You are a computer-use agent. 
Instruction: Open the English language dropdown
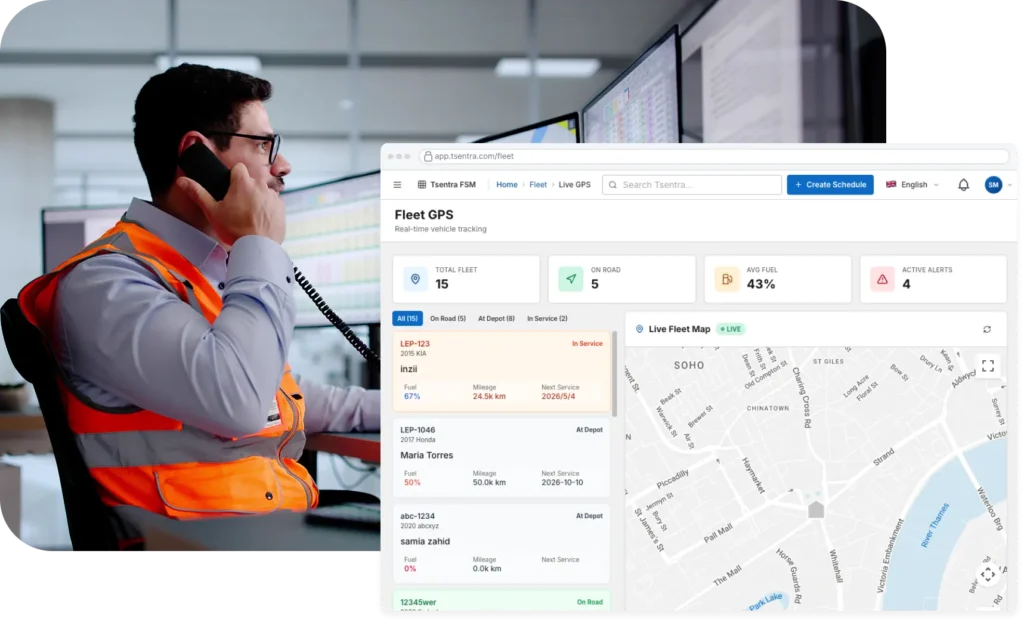912,185
